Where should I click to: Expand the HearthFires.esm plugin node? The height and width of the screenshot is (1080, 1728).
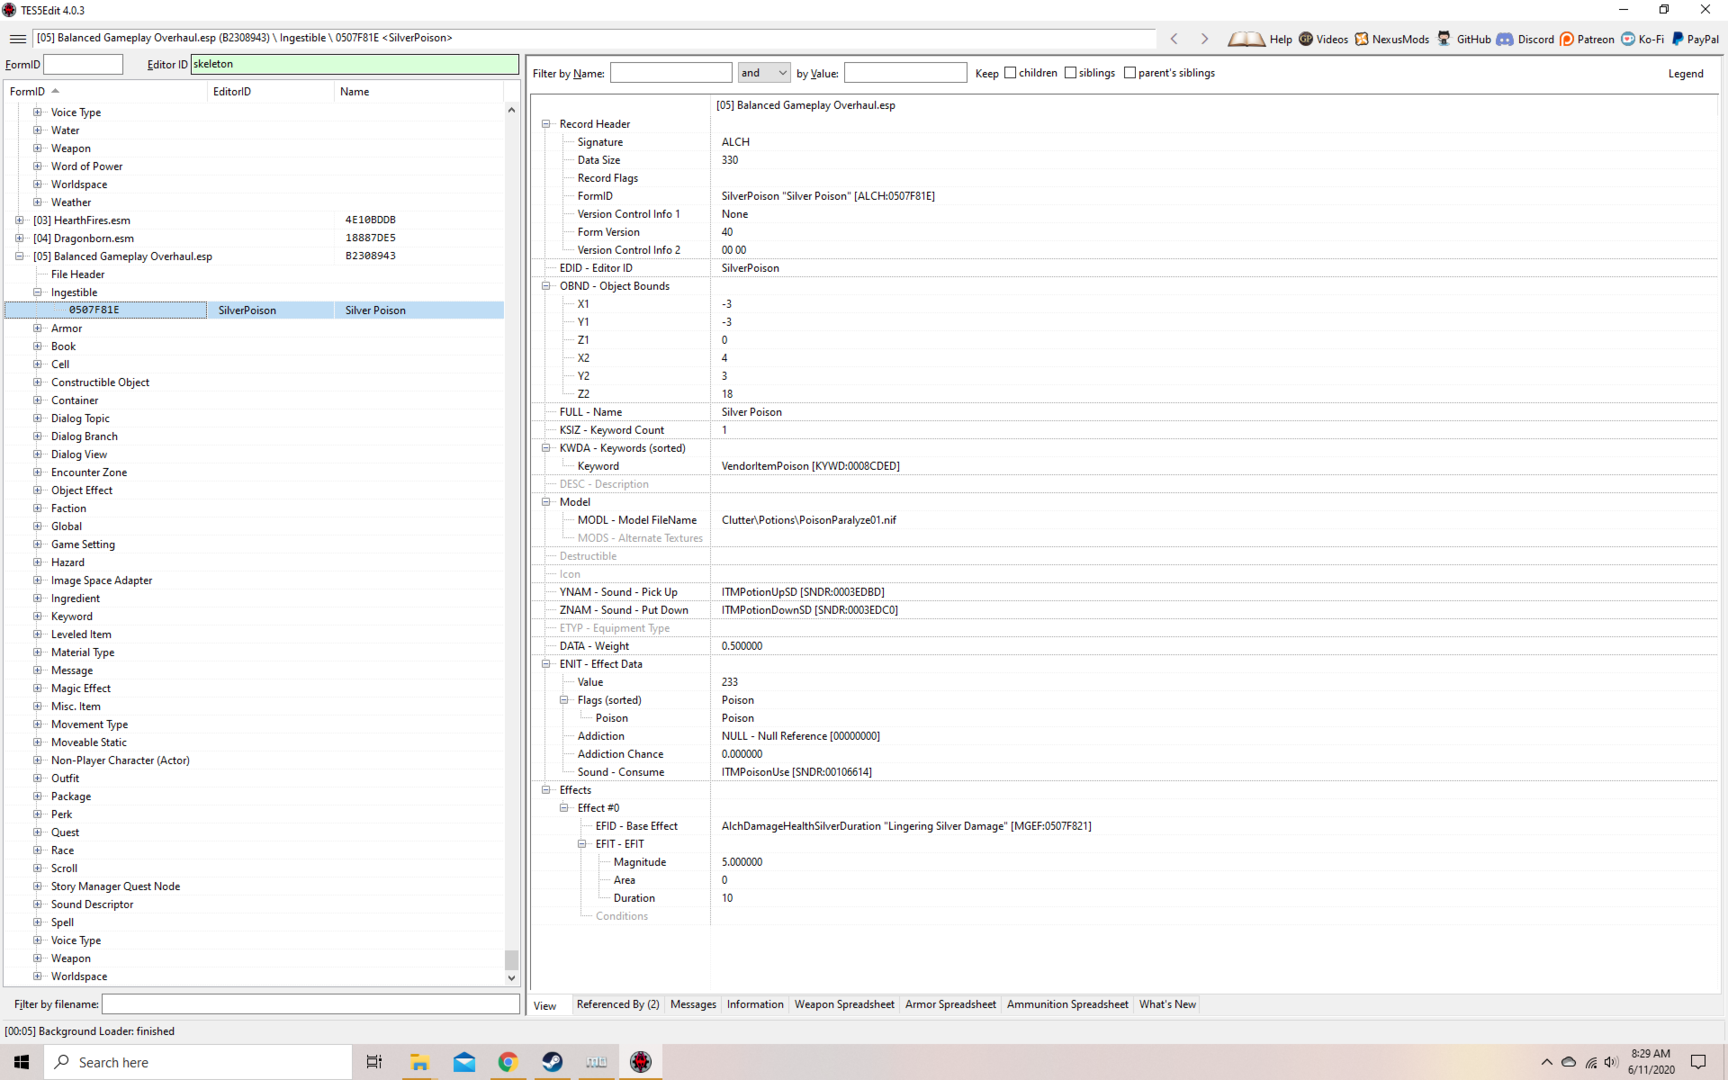click(x=19, y=220)
